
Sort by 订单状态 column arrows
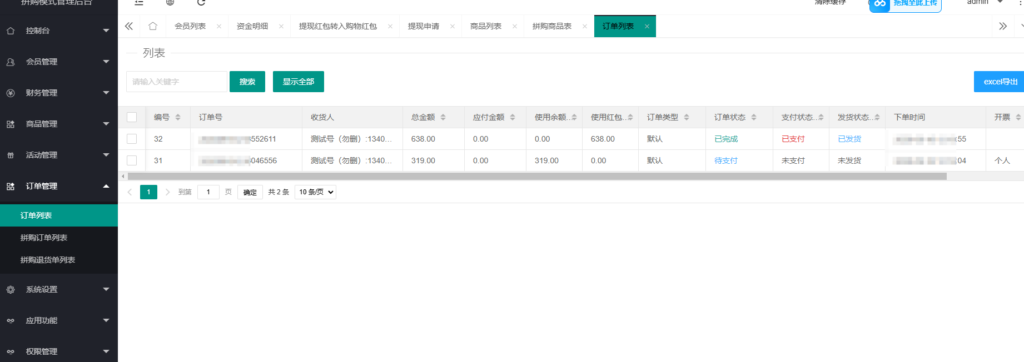pyautogui.click(x=754, y=118)
